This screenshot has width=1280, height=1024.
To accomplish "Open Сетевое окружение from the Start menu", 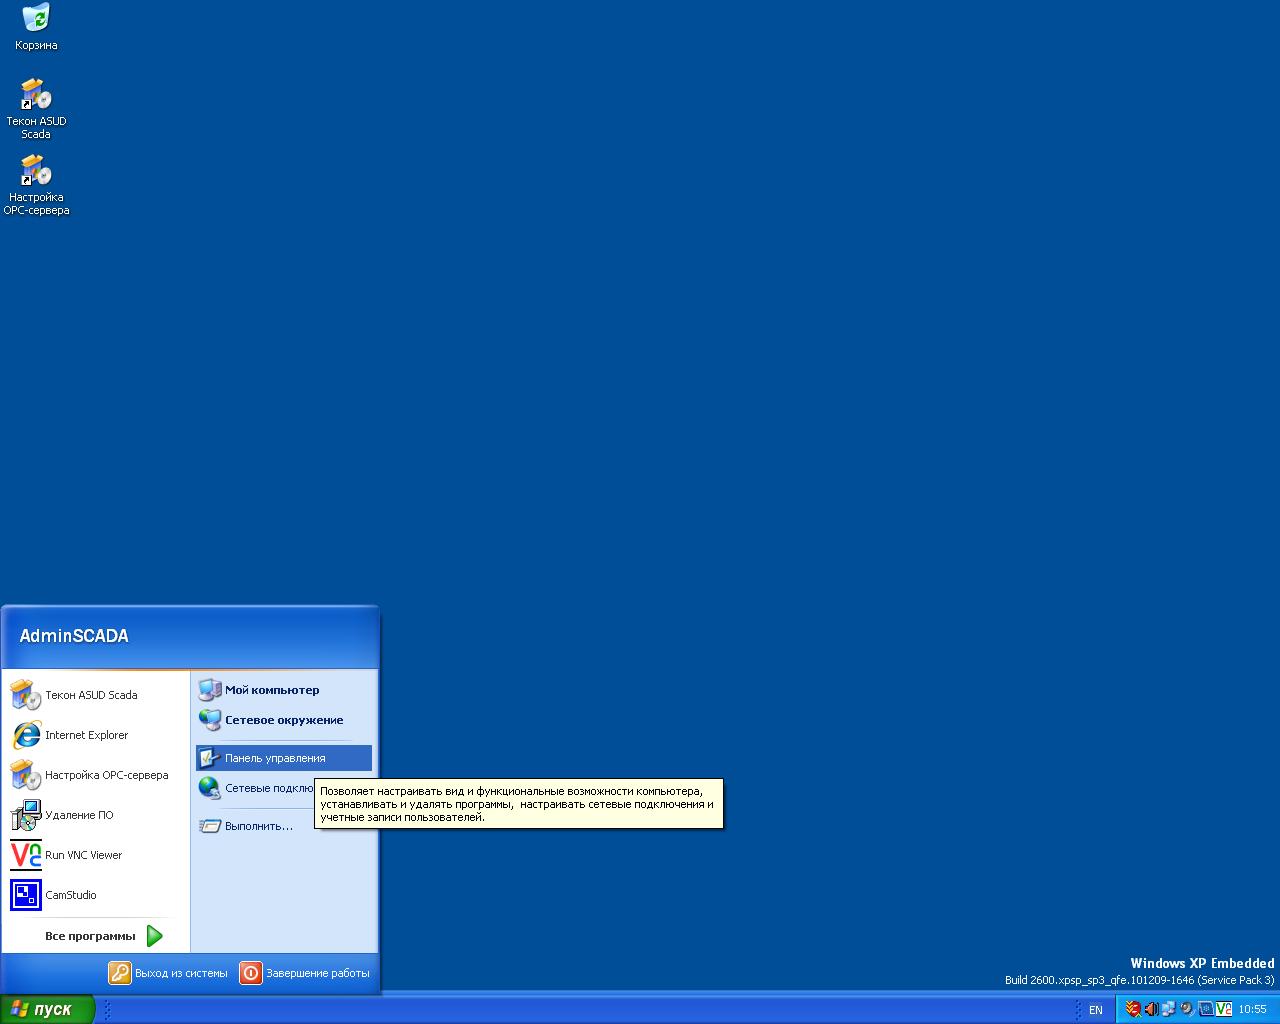I will 283,720.
